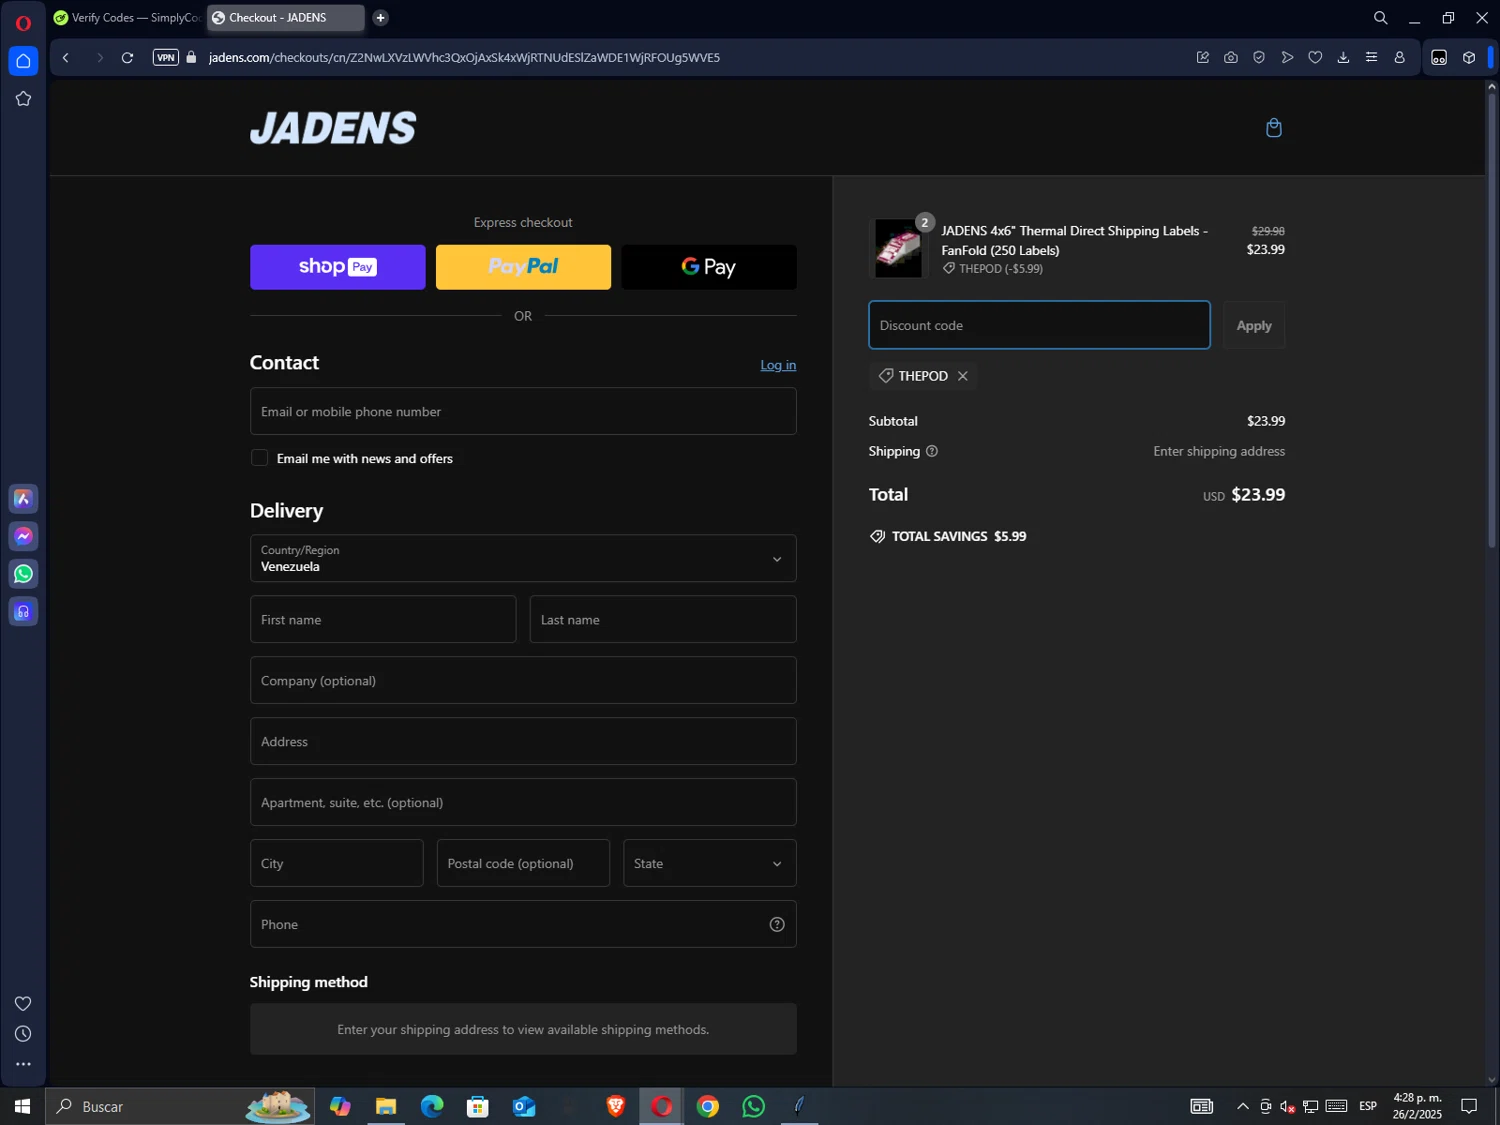1500x1125 pixels.
Task: Expand the Country/Region dropdown
Action: click(x=523, y=558)
